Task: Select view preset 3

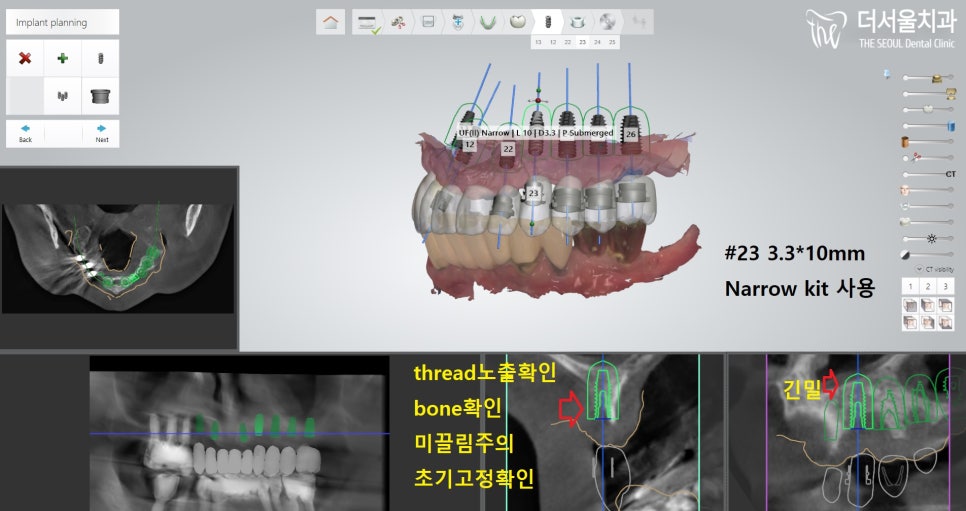Action: (942, 287)
